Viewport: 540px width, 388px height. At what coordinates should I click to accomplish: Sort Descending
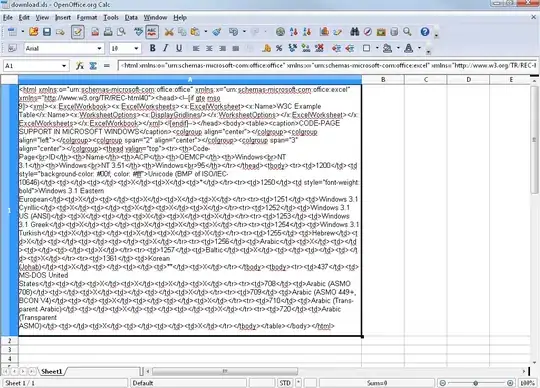coord(307,32)
